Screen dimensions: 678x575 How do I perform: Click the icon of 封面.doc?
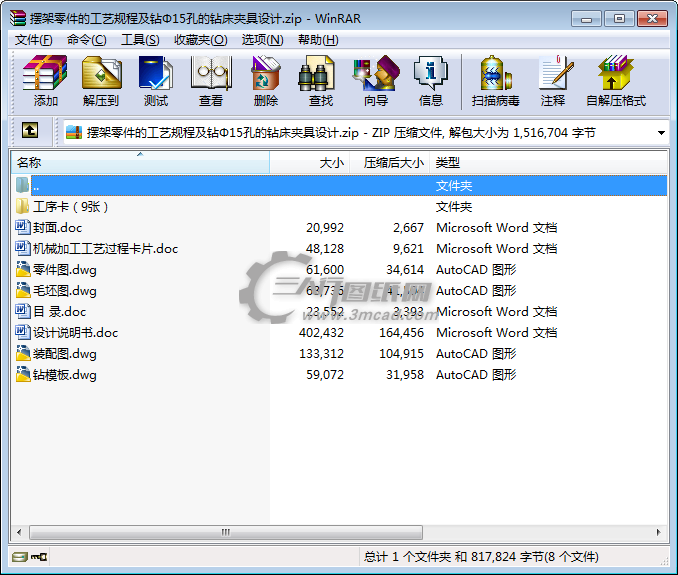click(x=22, y=227)
